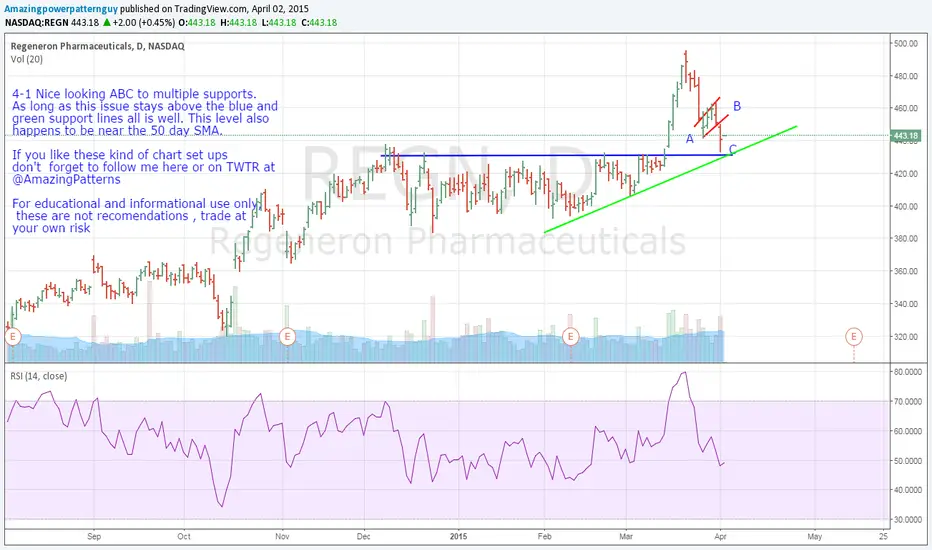The image size is (932, 550).
Task: Select the wave label A on chart
Action: [689, 139]
